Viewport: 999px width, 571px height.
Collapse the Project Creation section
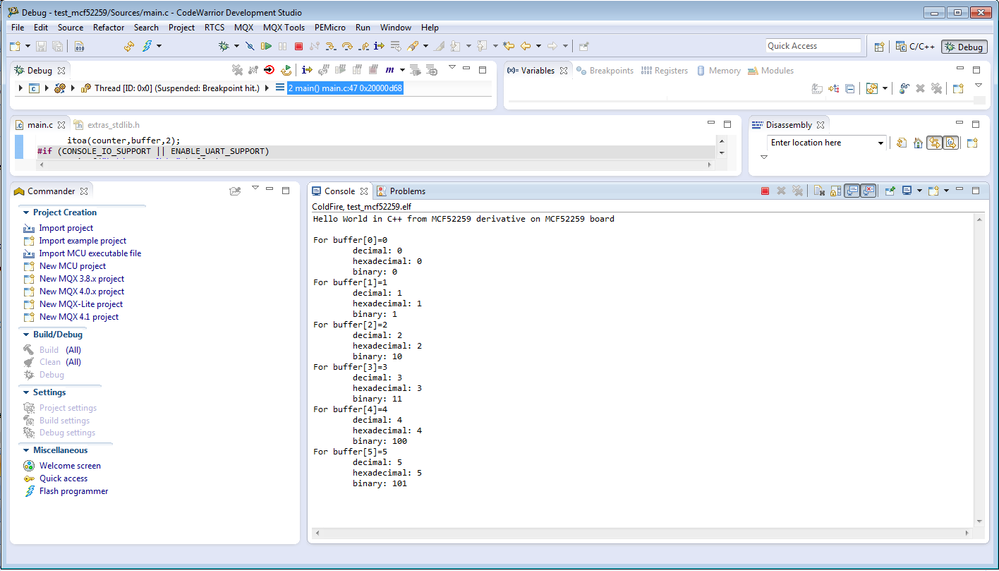click(x=25, y=212)
